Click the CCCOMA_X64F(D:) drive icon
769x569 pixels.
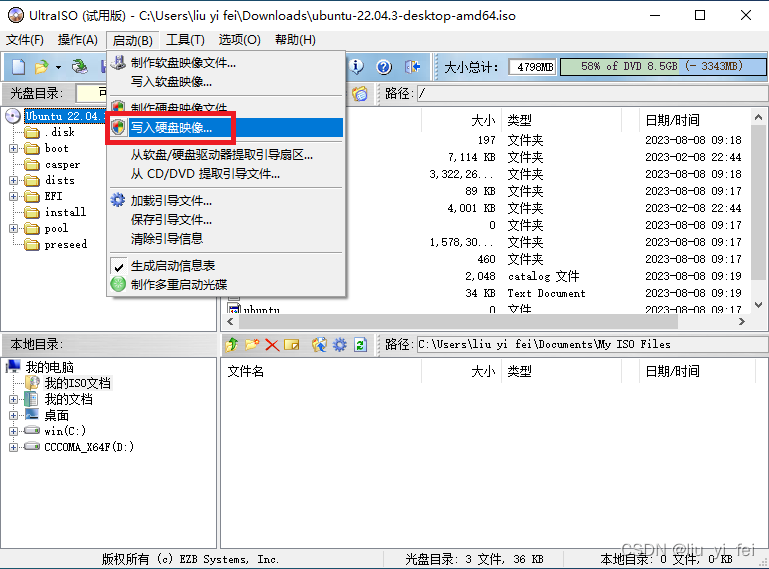click(32, 446)
